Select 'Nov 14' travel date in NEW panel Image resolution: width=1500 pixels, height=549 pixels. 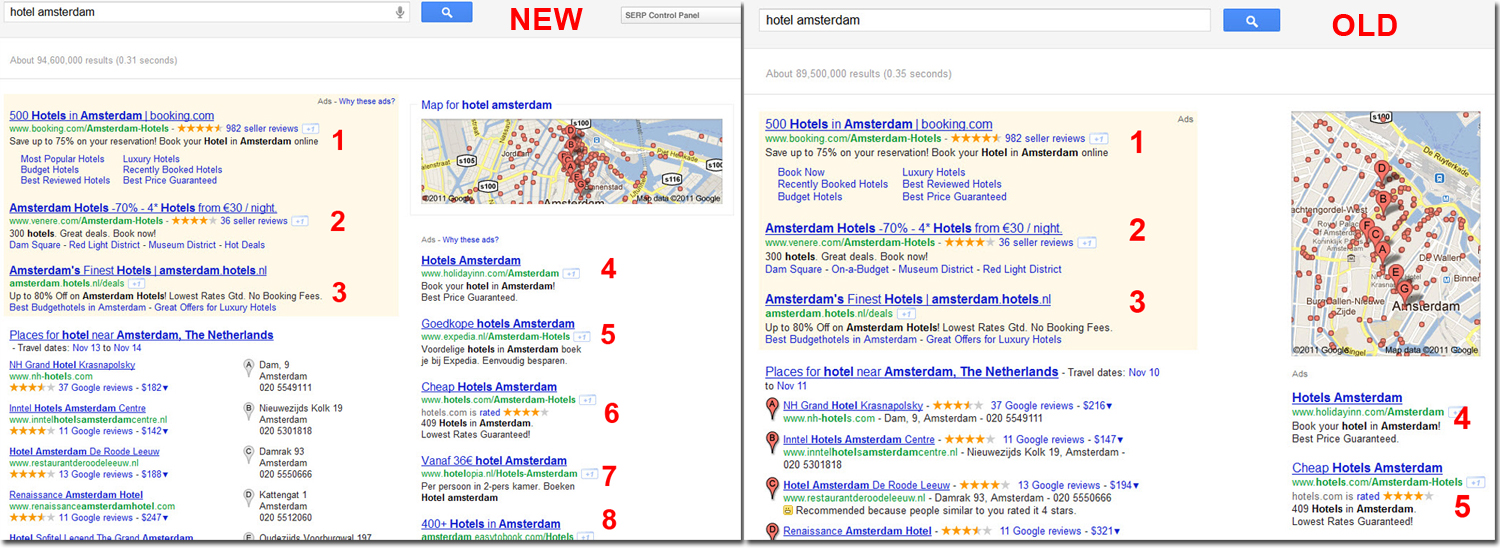point(128,348)
